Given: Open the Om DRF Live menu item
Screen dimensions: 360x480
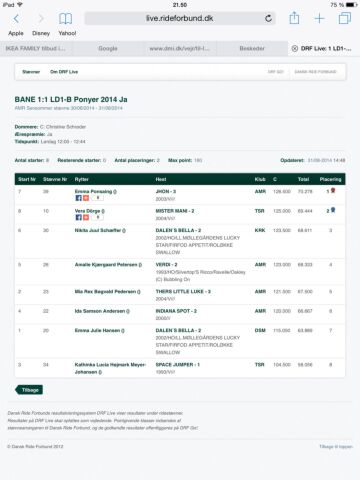Looking at the screenshot, I should click(x=64, y=72).
